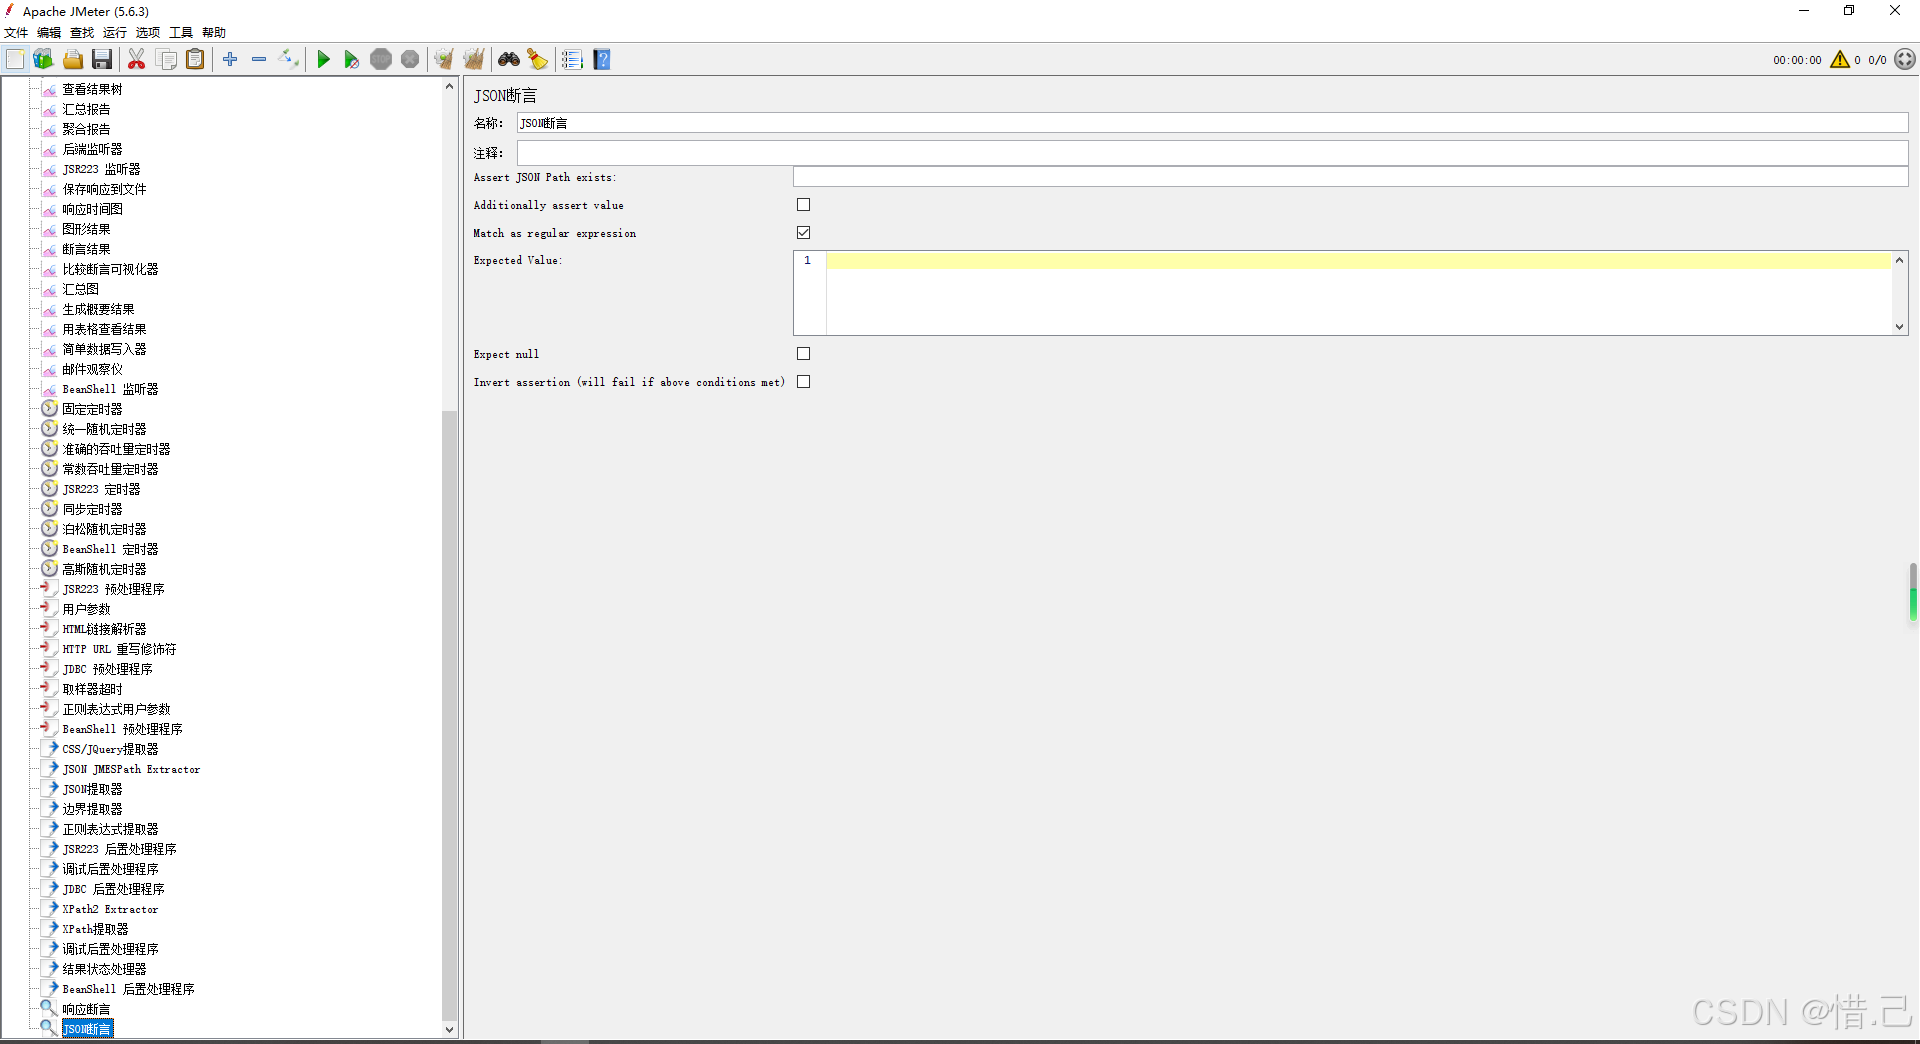The image size is (1920, 1044).
Task: Select 查看结果树 in the tree
Action: (x=92, y=89)
